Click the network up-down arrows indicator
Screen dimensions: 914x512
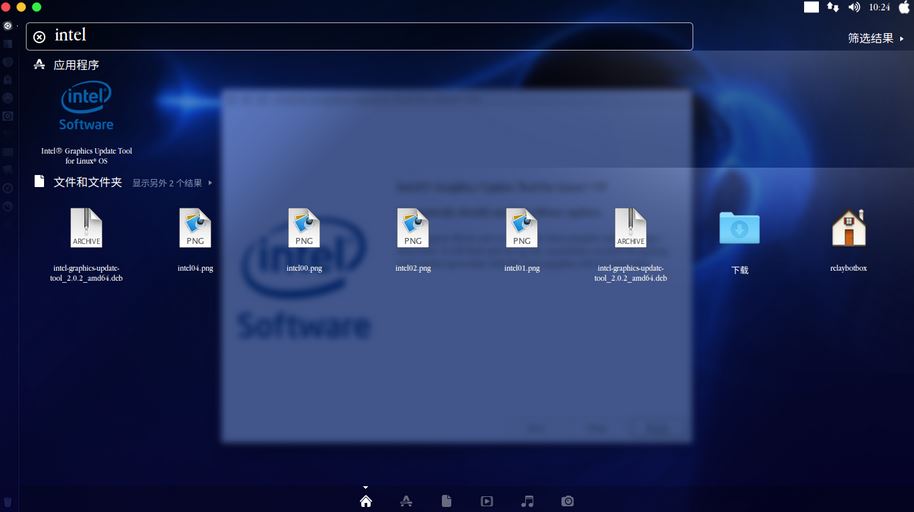833,7
